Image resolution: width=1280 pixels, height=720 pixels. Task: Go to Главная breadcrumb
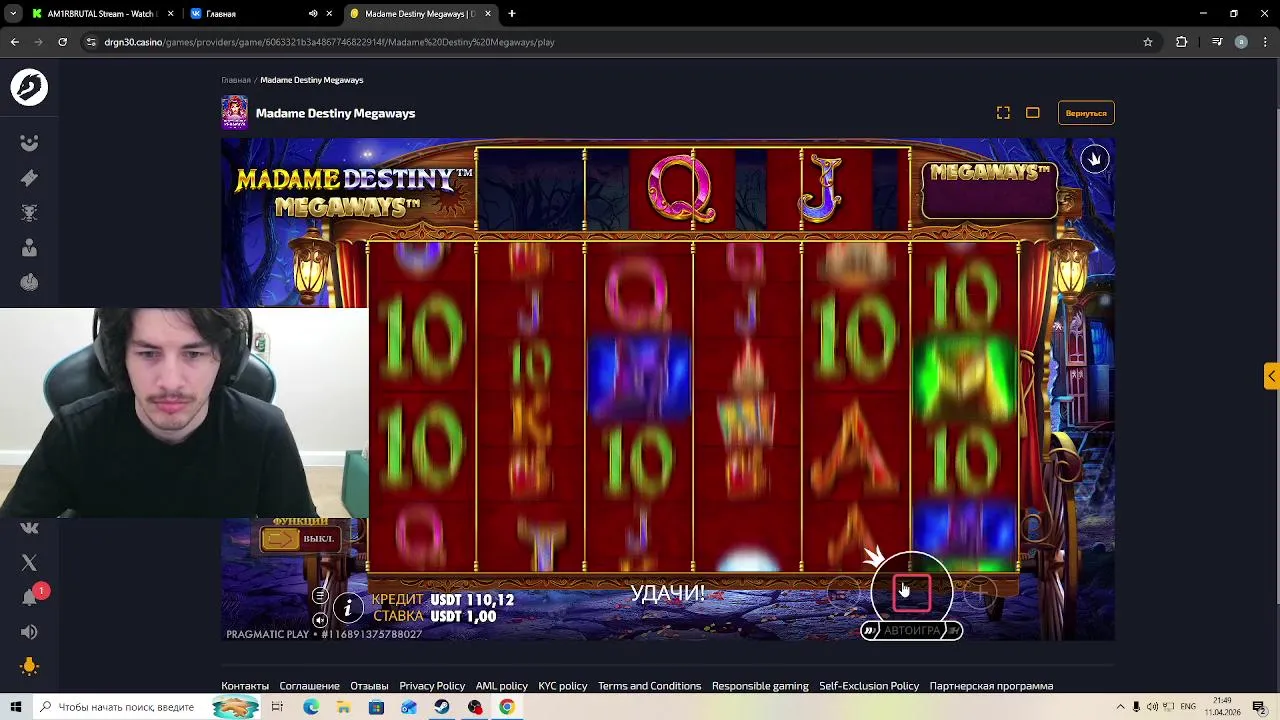(x=236, y=80)
